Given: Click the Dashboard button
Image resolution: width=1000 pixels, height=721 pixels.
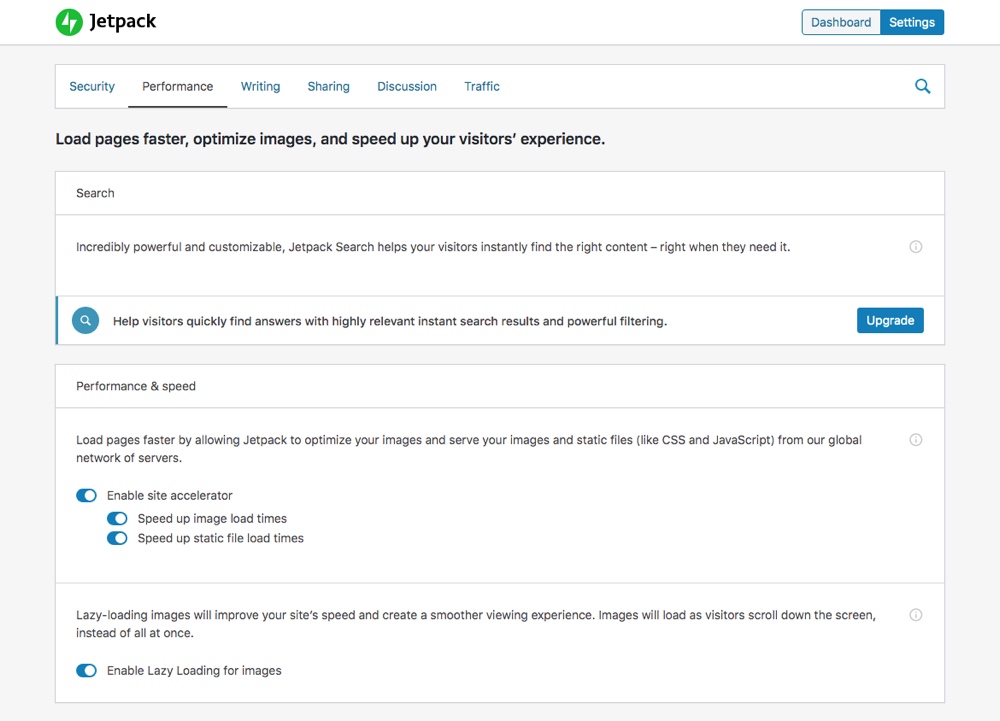Looking at the screenshot, I should click(841, 22).
